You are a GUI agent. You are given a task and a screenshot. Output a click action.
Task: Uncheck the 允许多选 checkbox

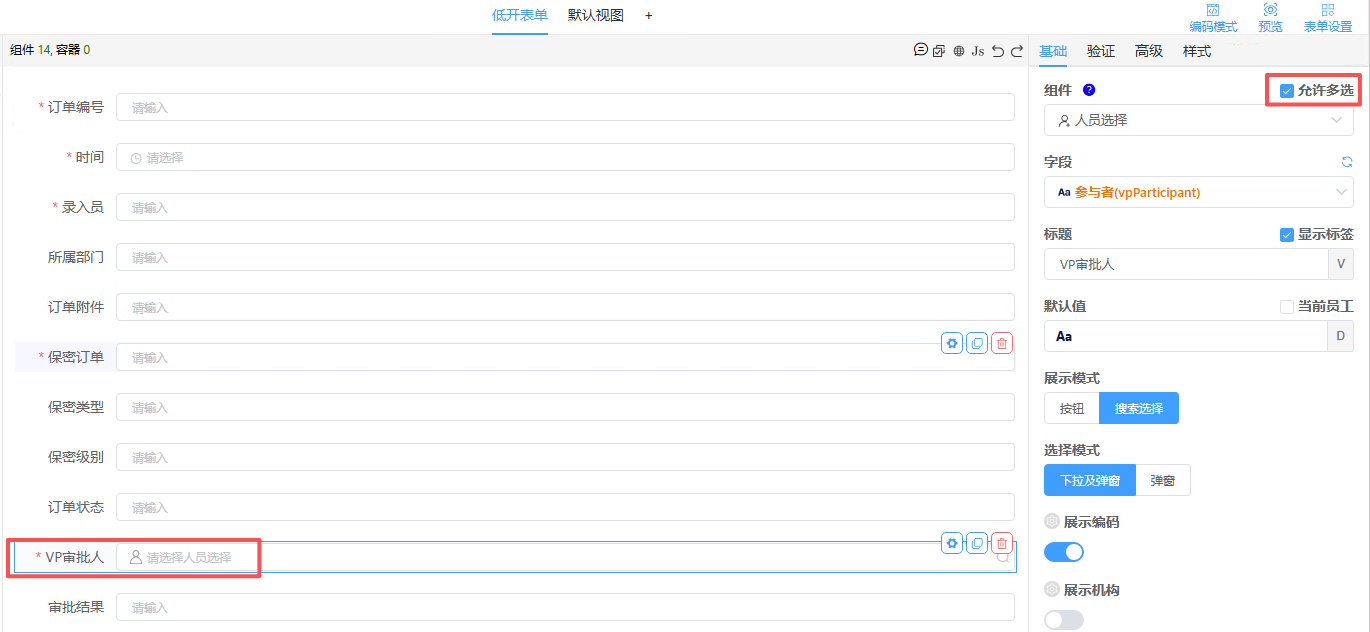pos(1287,90)
